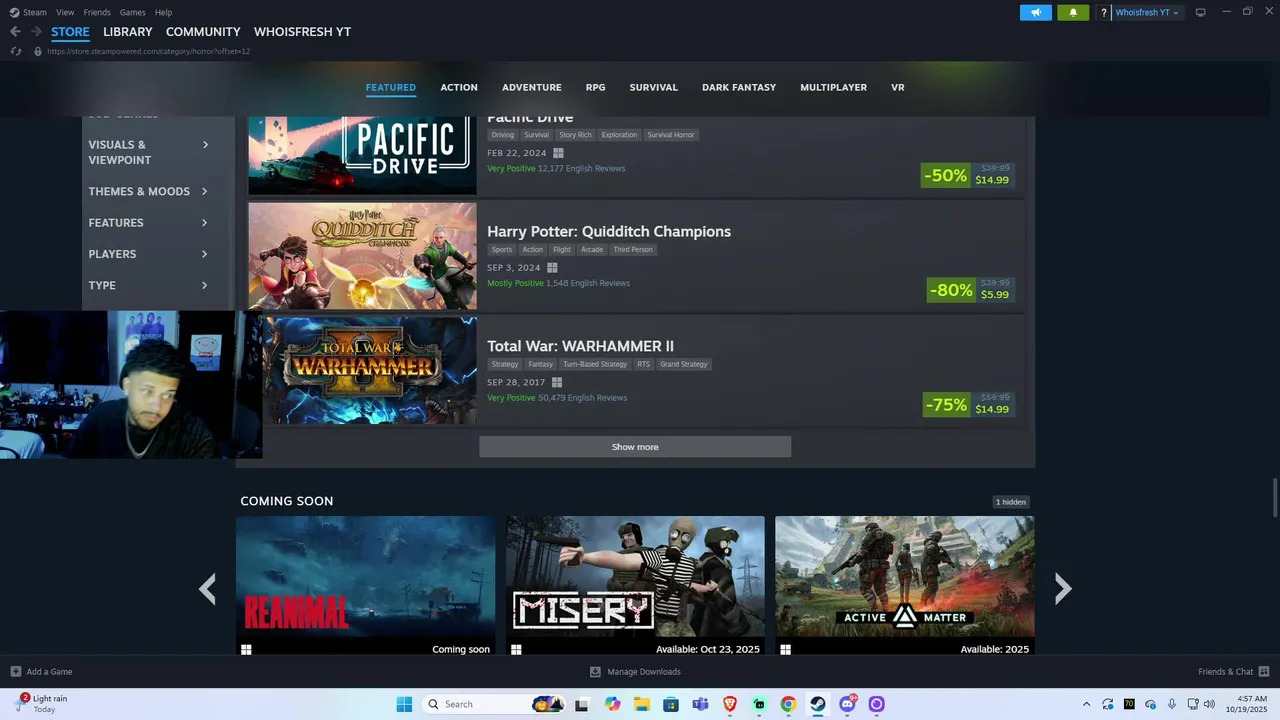Click the Add a Game plus icon
The height and width of the screenshot is (720, 1280).
15,671
